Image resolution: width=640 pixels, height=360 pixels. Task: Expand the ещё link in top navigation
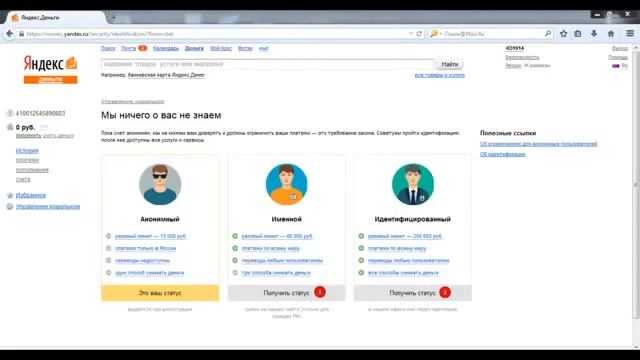pos(264,48)
